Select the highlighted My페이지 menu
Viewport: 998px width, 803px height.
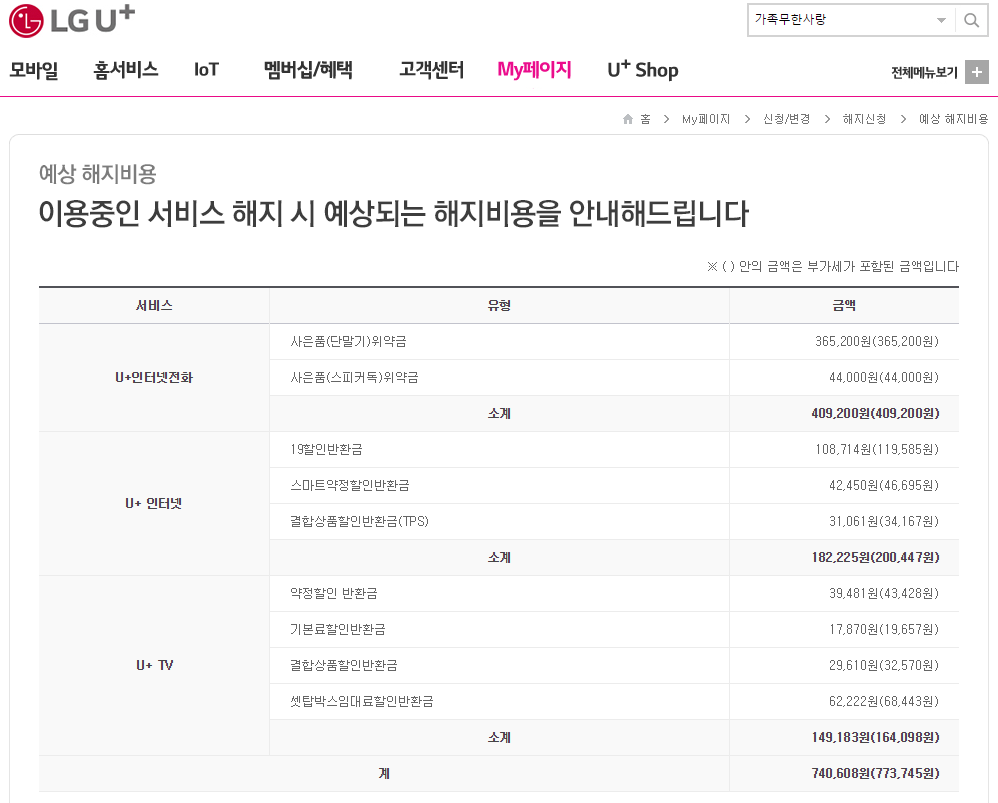pos(534,70)
